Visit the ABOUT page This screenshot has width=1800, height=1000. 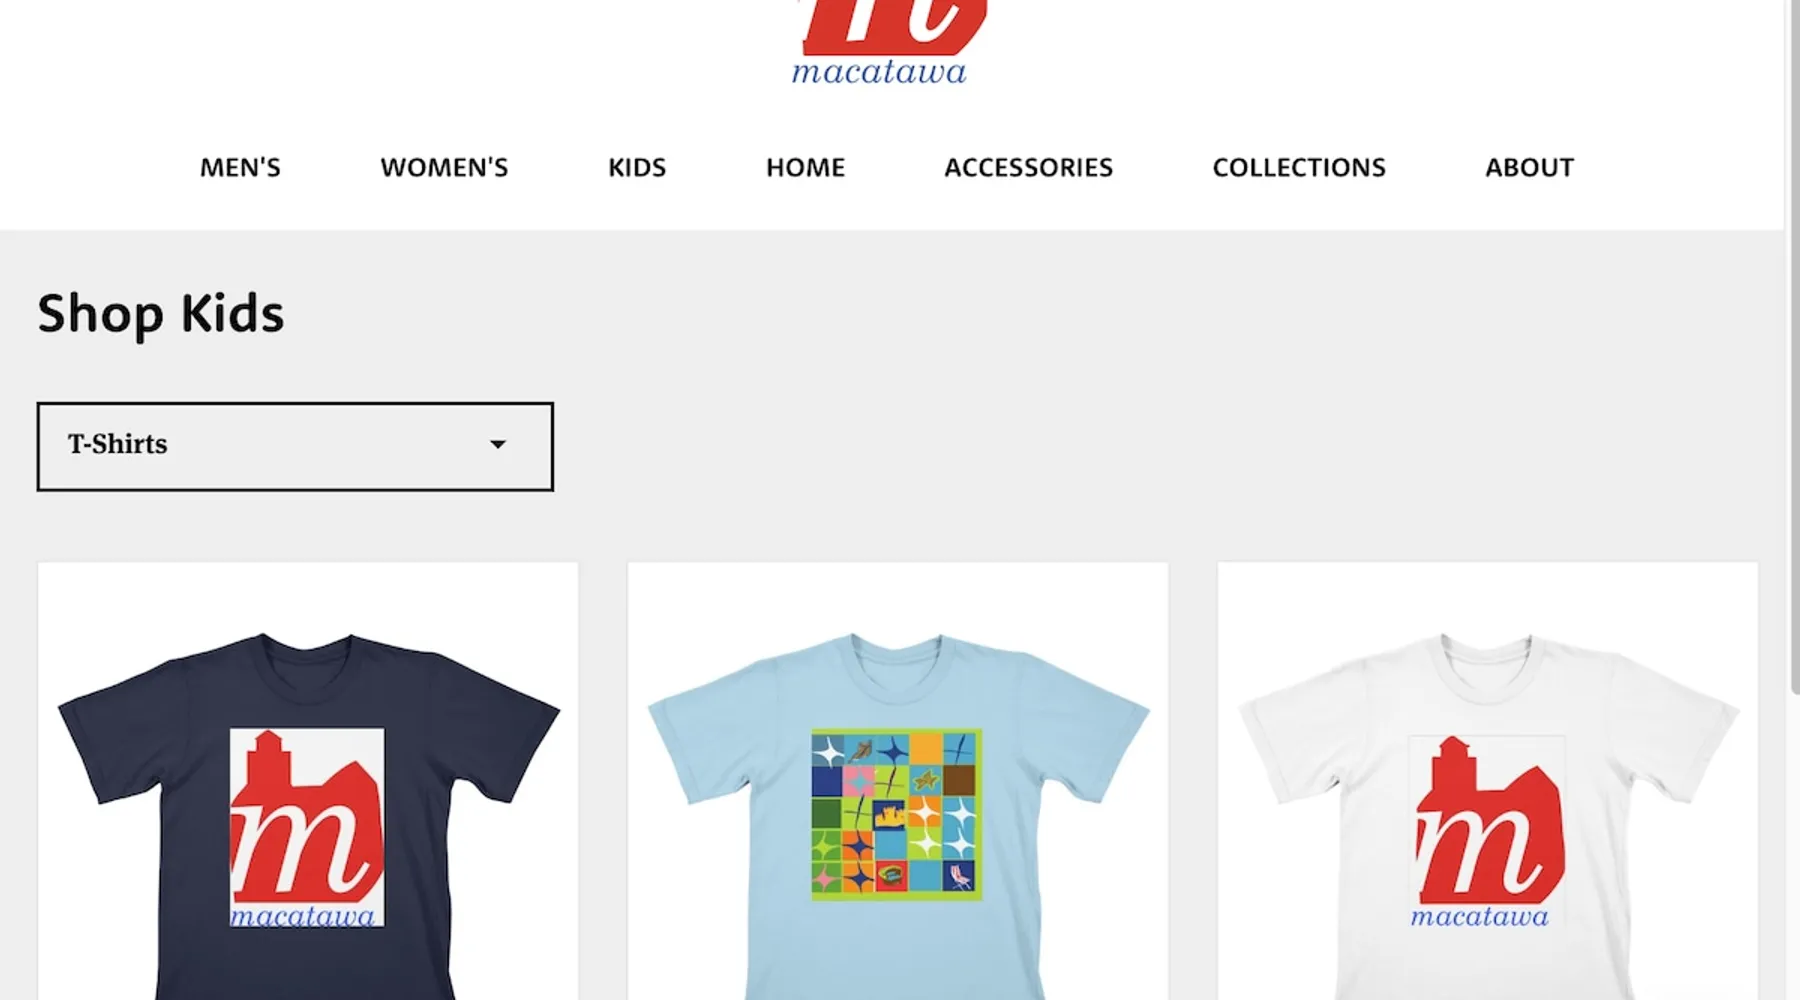point(1529,167)
